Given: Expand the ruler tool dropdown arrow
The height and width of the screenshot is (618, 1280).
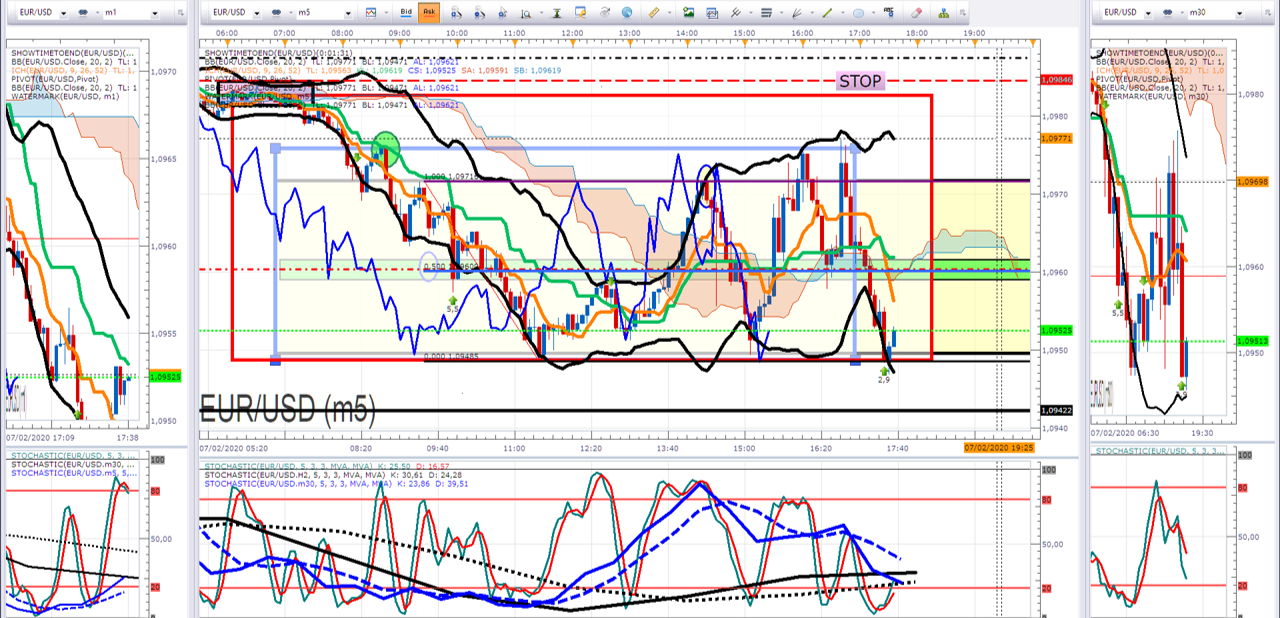Looking at the screenshot, I should pos(669,13).
